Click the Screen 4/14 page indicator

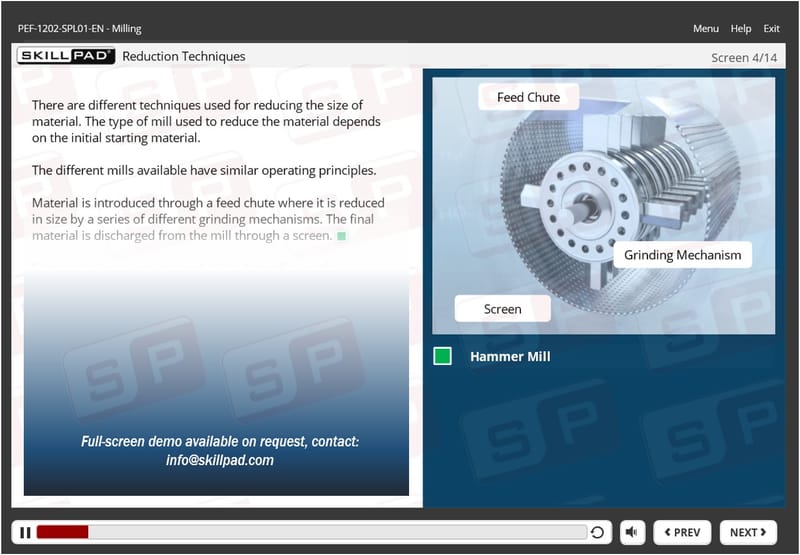(743, 57)
